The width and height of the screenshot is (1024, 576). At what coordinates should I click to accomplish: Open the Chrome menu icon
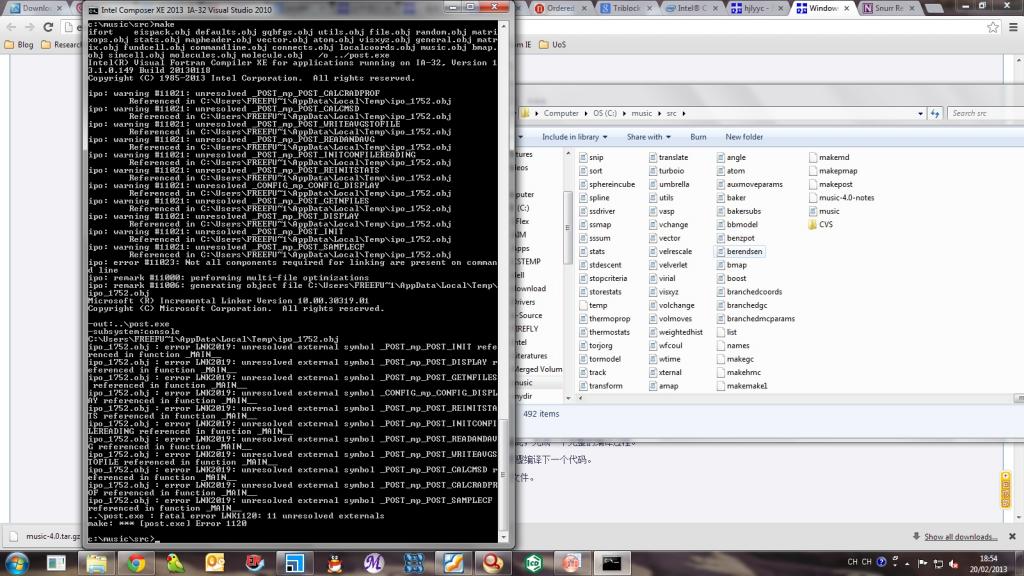[x=1013, y=27]
